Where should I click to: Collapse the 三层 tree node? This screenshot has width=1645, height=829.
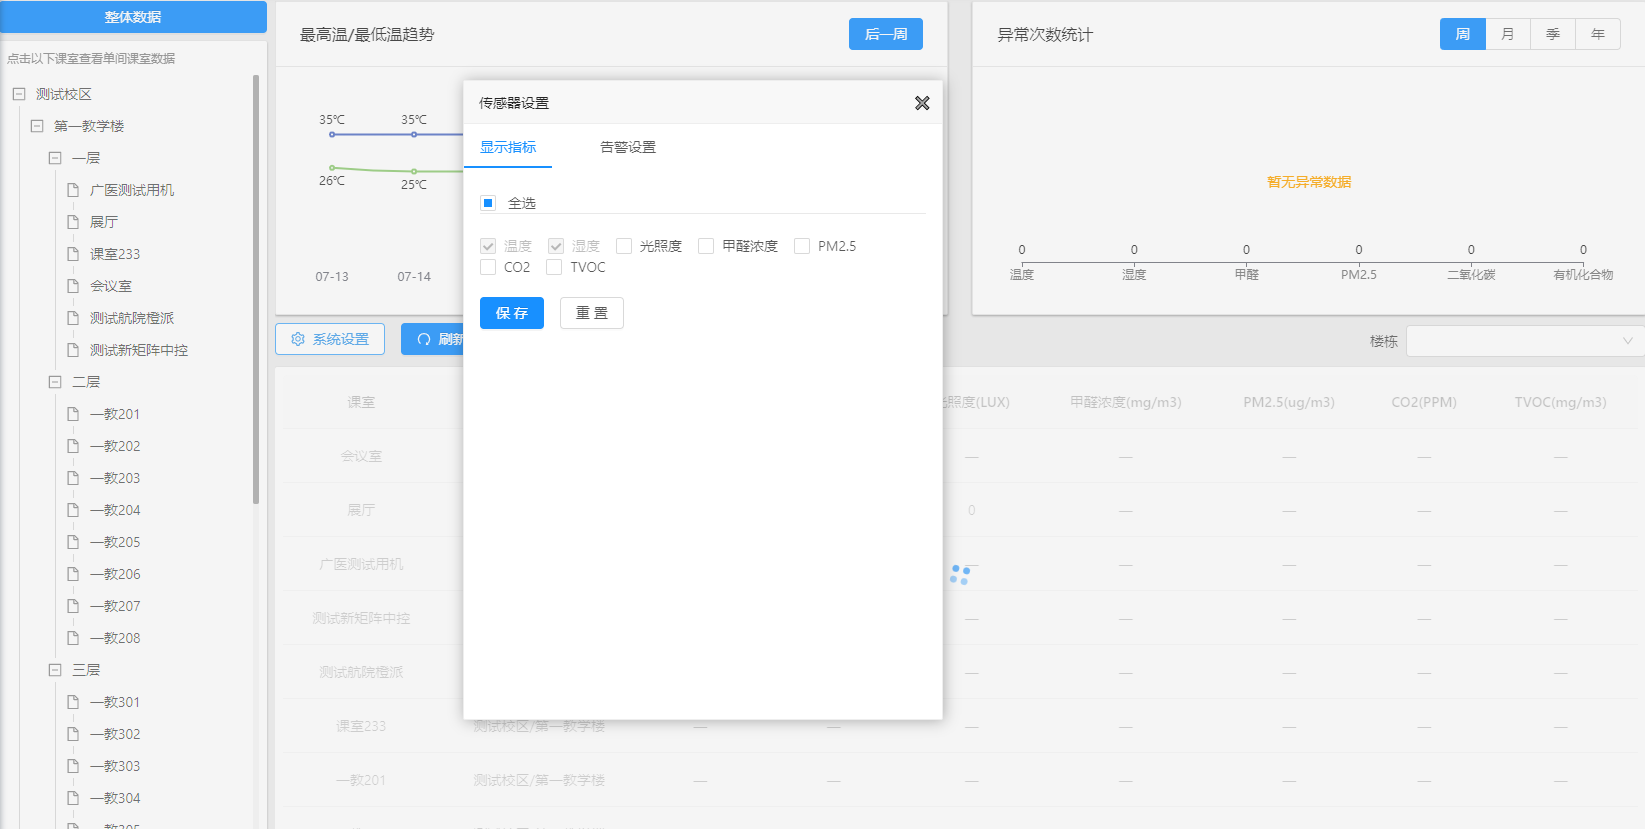click(55, 670)
